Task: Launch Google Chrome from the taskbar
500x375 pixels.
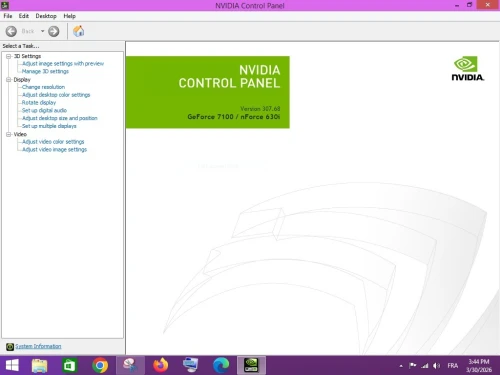Action: coord(100,365)
